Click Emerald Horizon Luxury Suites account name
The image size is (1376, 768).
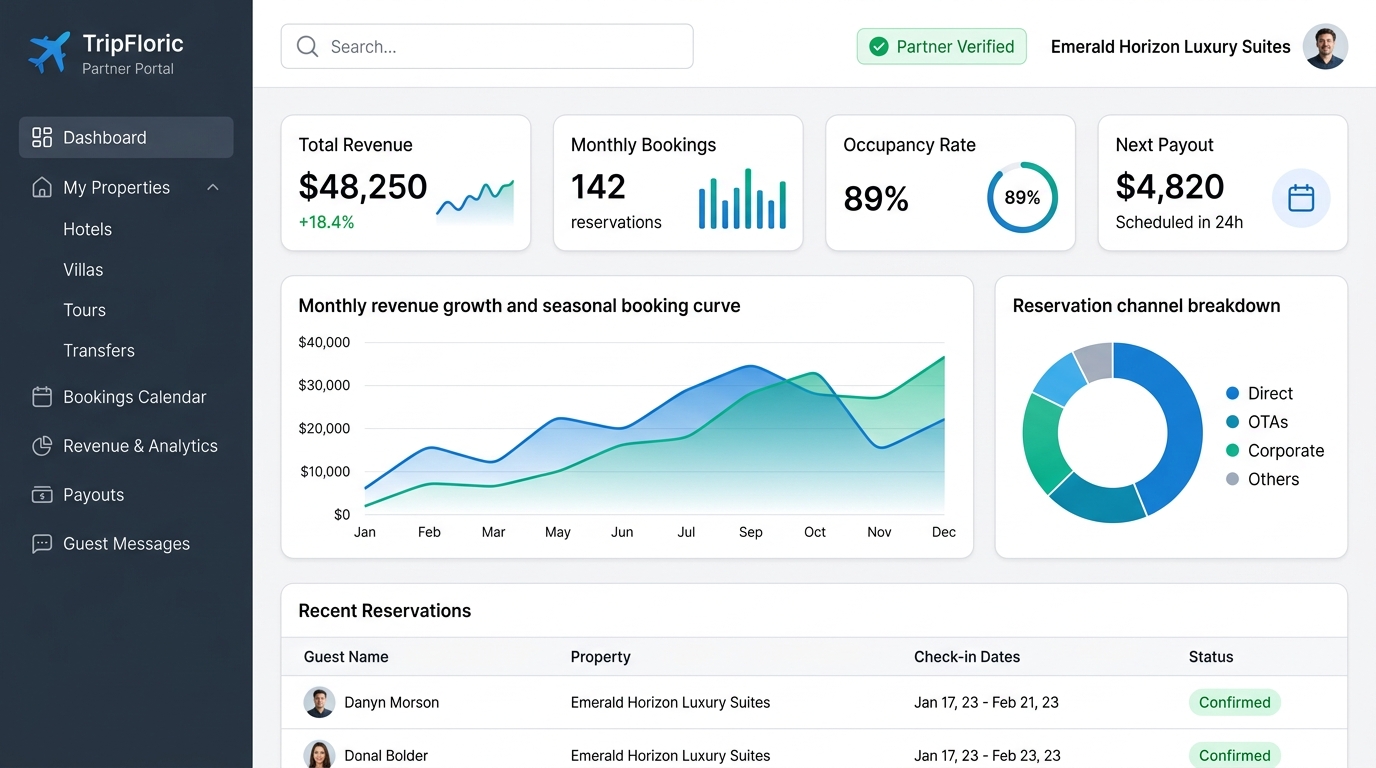click(x=1170, y=47)
